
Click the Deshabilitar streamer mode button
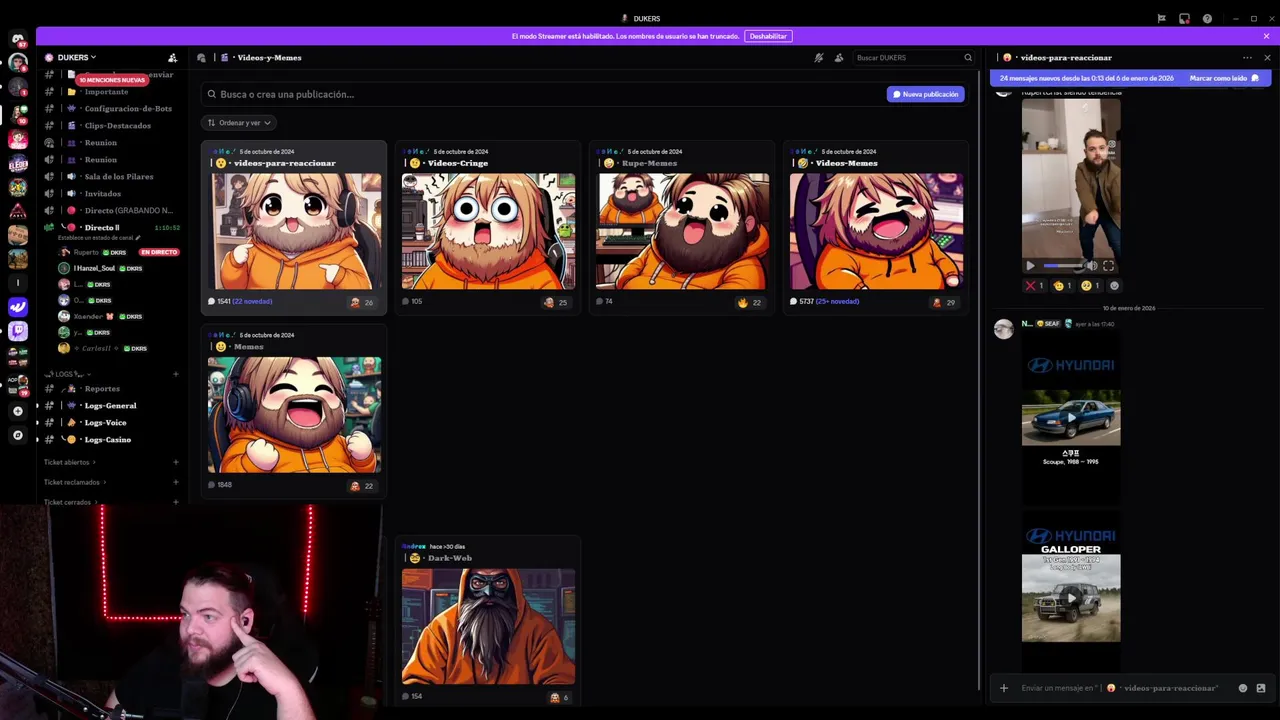point(768,36)
